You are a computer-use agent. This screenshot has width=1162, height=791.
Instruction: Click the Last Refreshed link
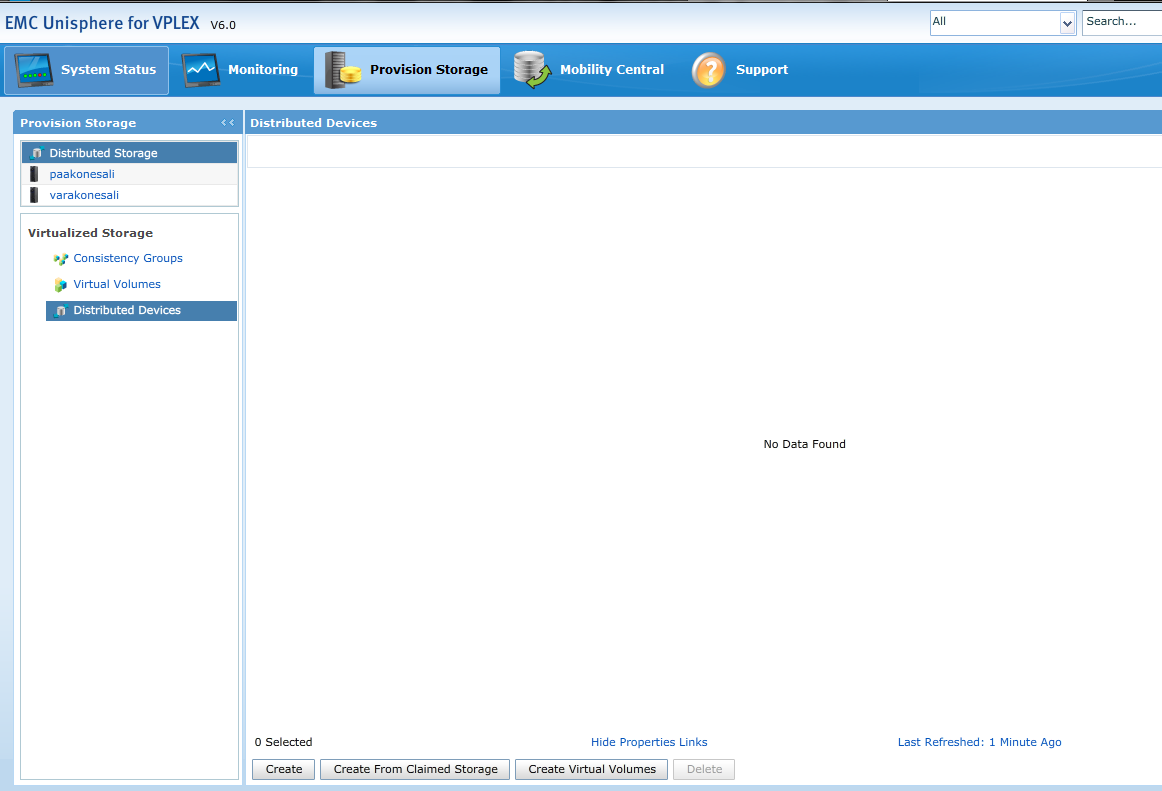pos(979,742)
